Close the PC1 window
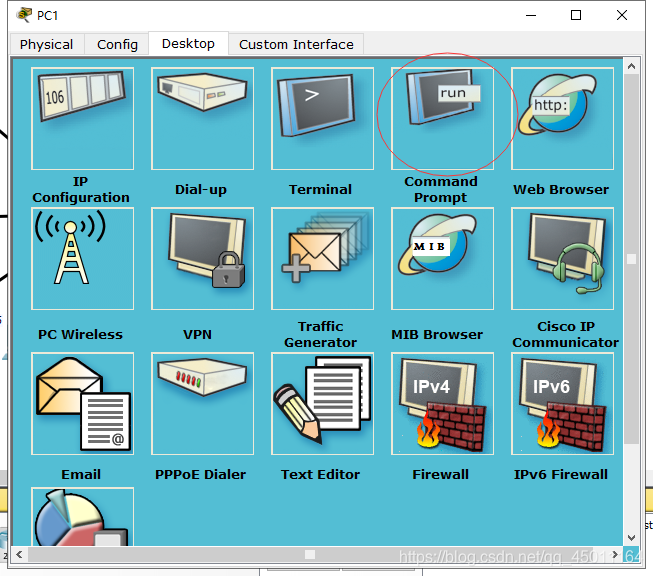 622,15
